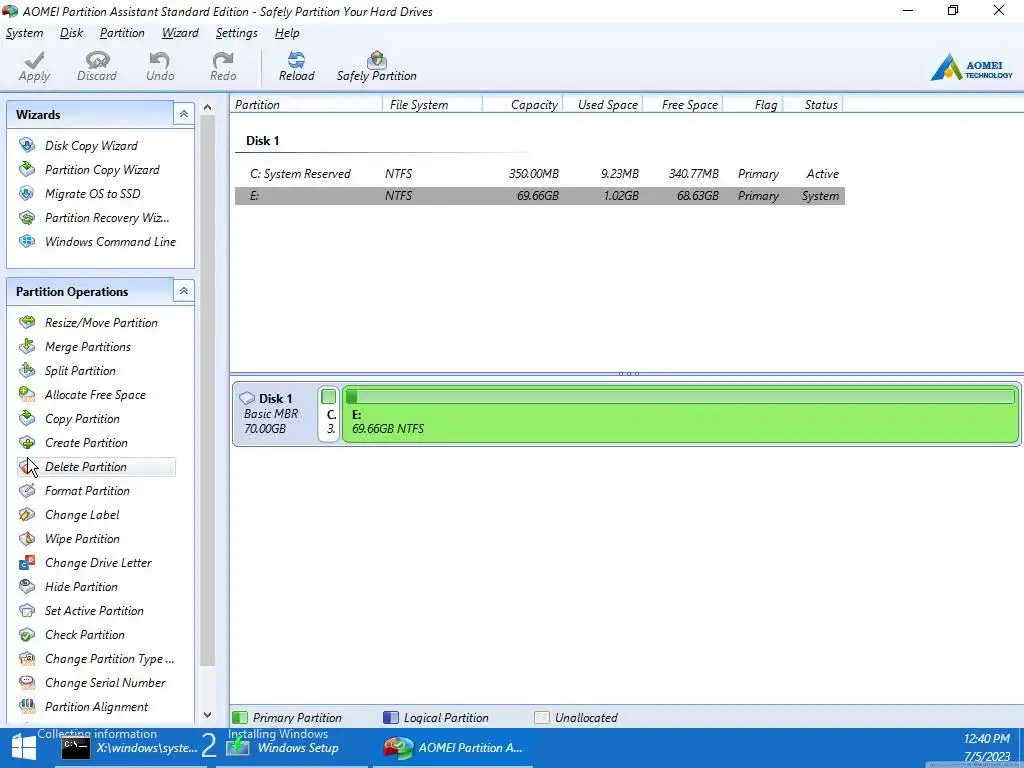Screen dimensions: 1024x768
Task: Open the Settings menu
Action: (236, 33)
